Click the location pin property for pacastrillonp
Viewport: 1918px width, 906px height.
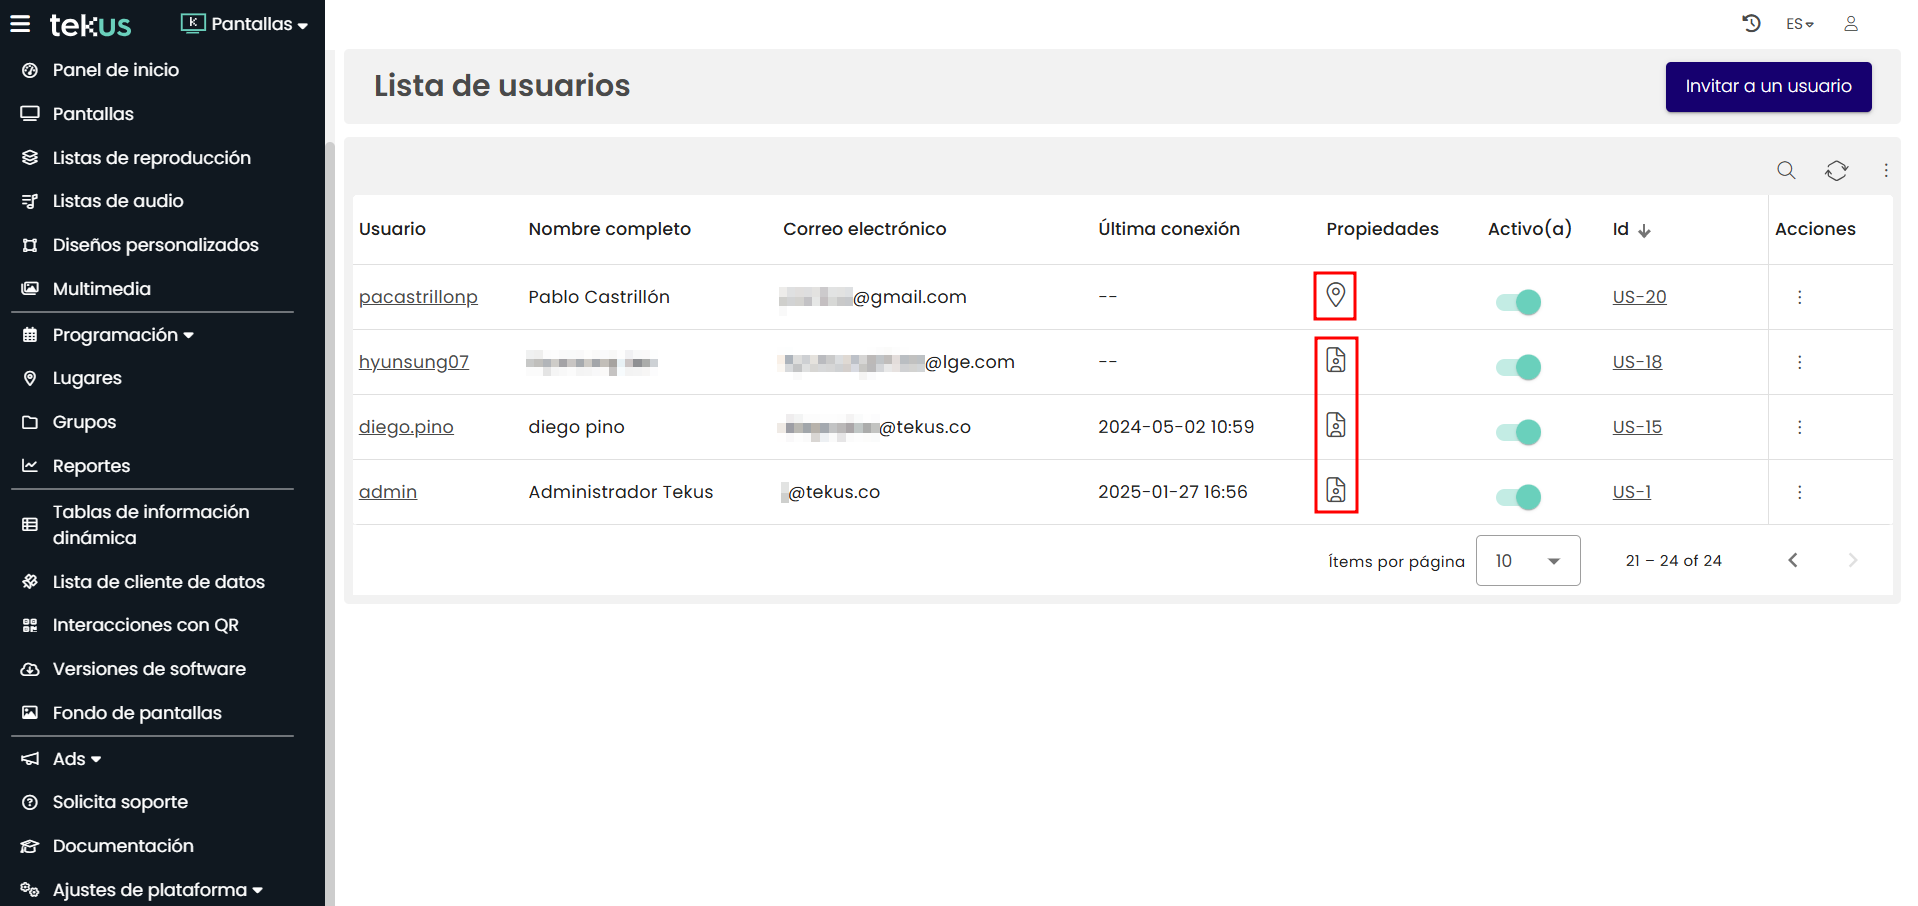point(1335,295)
